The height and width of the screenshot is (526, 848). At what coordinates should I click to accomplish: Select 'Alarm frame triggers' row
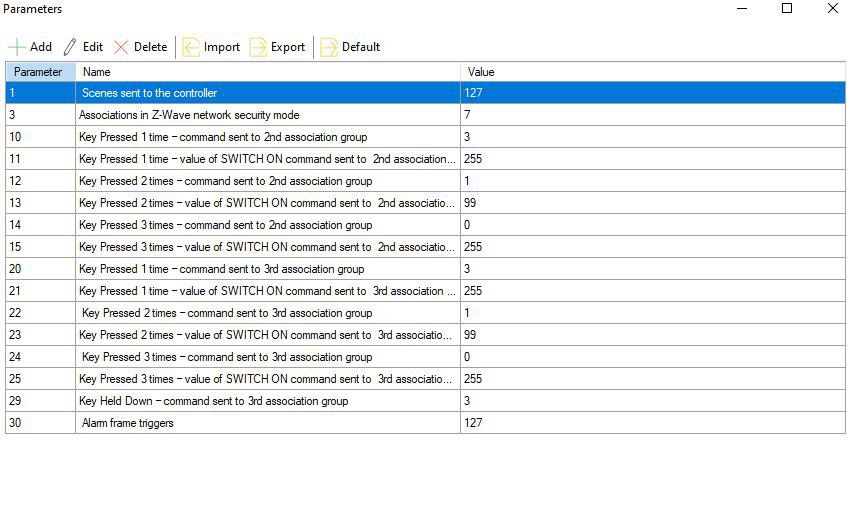[425, 423]
